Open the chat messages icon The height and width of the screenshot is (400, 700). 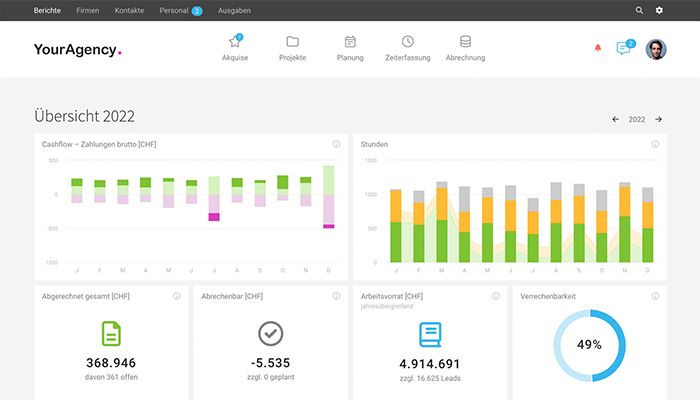(624, 47)
